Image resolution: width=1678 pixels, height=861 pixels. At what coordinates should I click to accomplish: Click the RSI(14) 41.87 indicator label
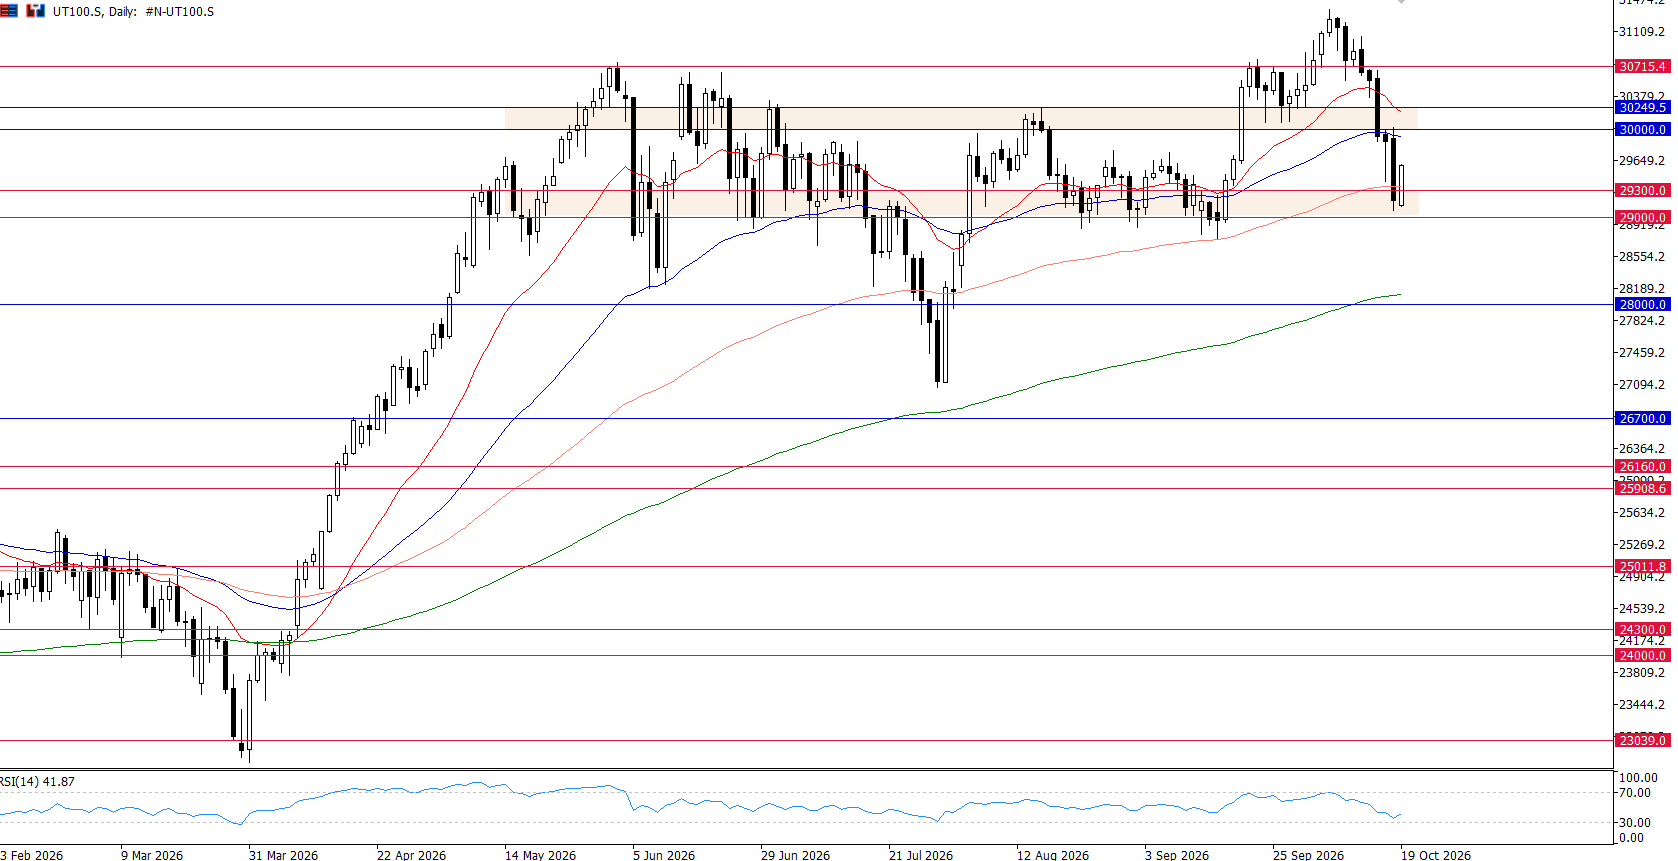37,782
